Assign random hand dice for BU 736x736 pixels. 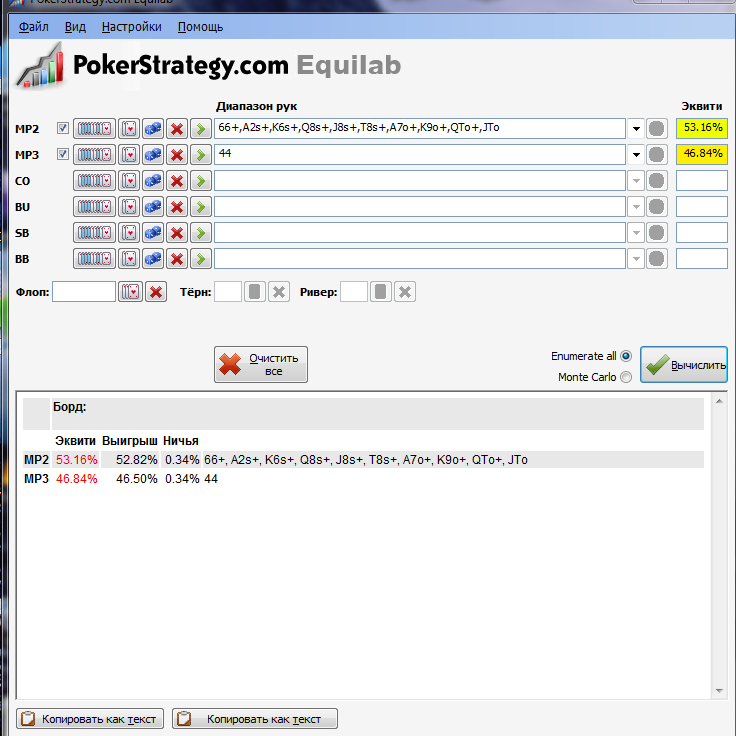[153, 207]
